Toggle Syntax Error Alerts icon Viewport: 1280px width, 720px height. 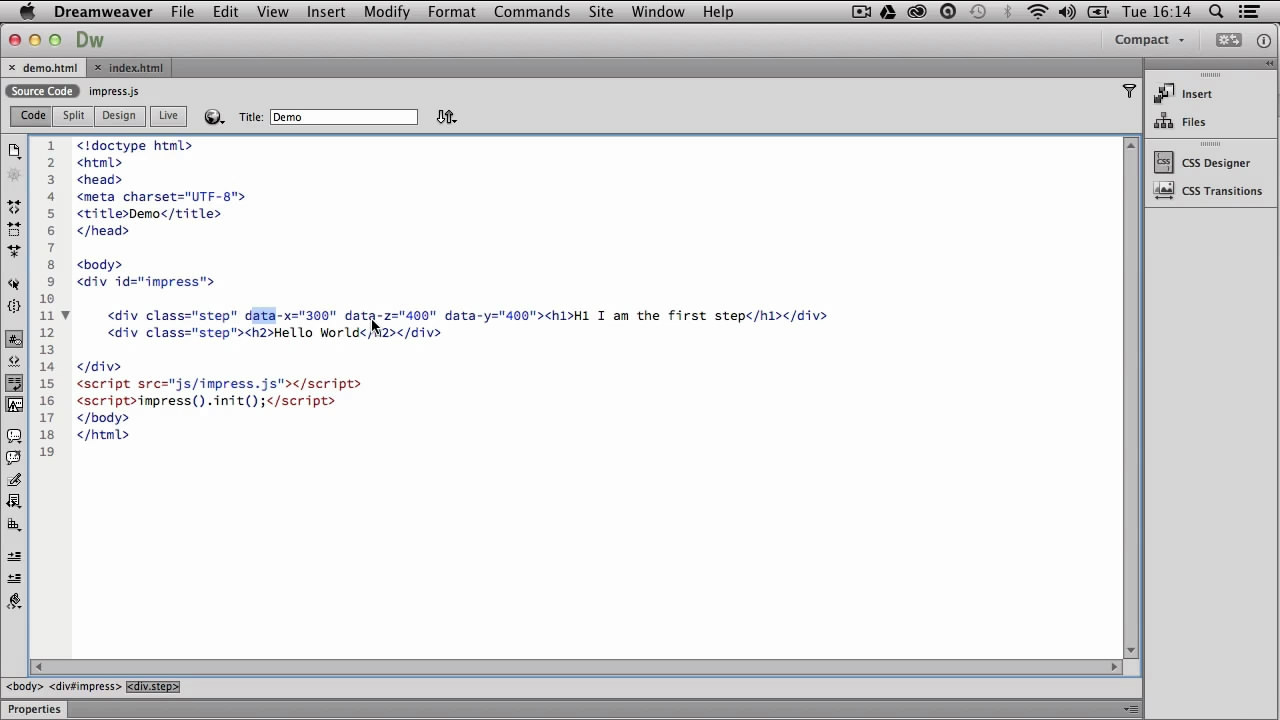14,405
